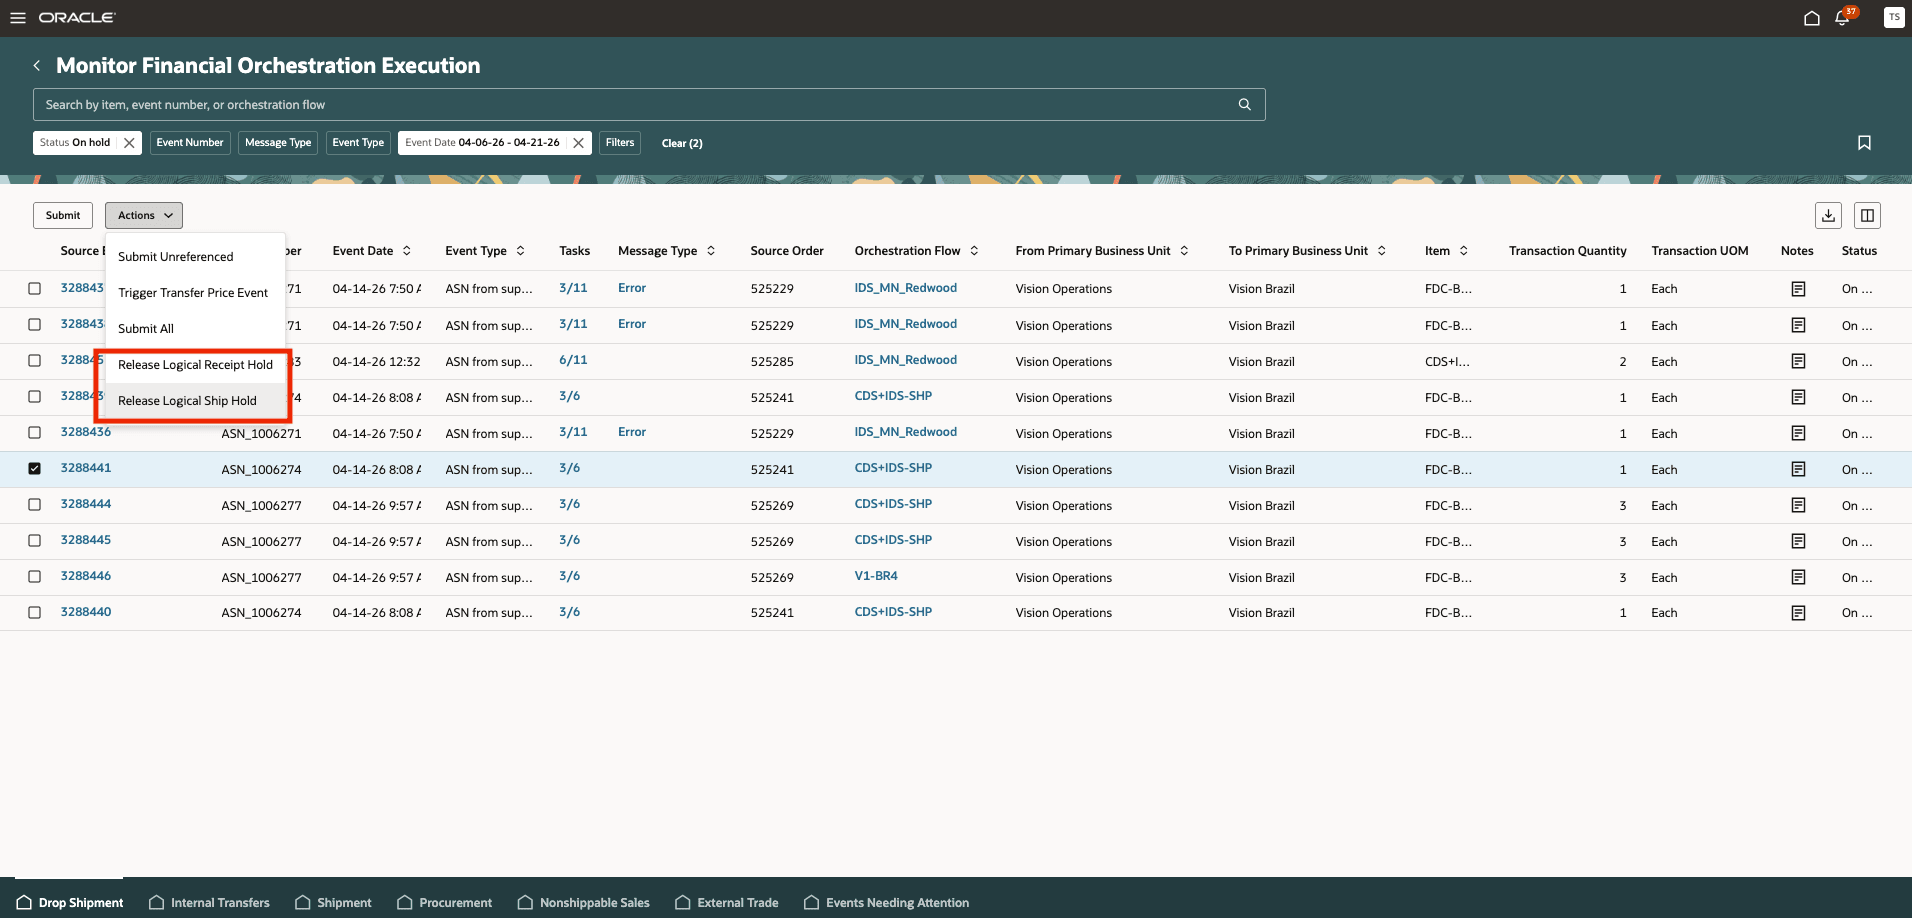This screenshot has height=918, width=1912.
Task: Uncheck the checkbox for event 3288441
Action: [35, 468]
